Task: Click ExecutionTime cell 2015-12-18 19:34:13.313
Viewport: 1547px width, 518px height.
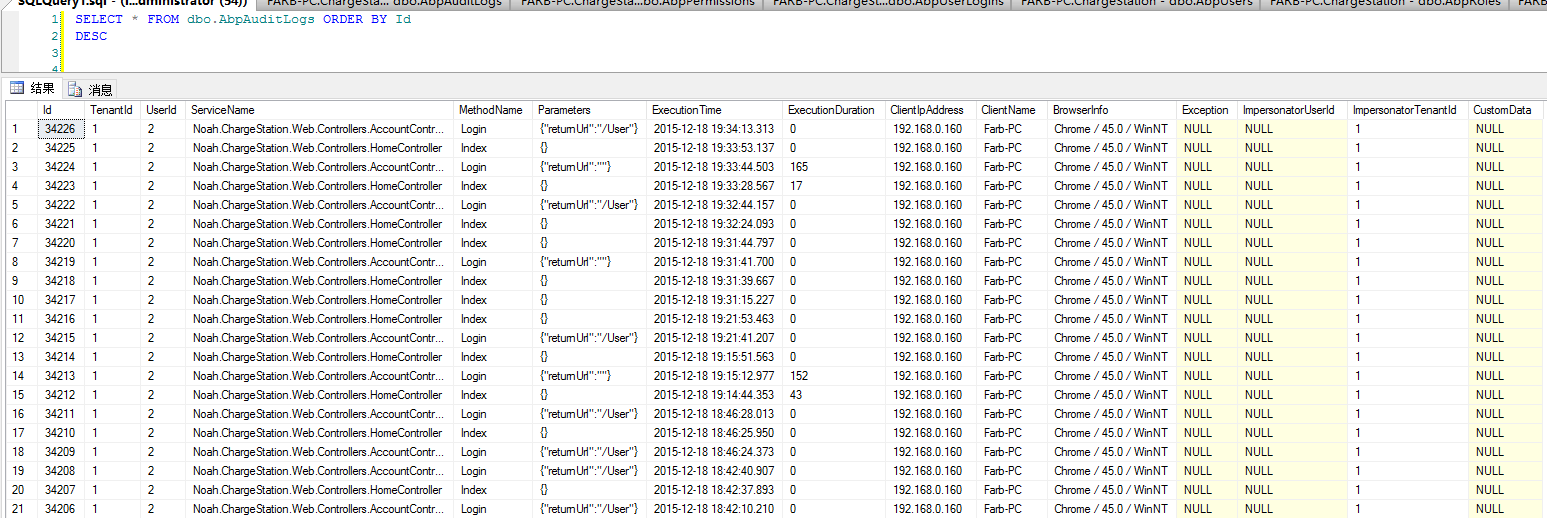Action: 715,129
